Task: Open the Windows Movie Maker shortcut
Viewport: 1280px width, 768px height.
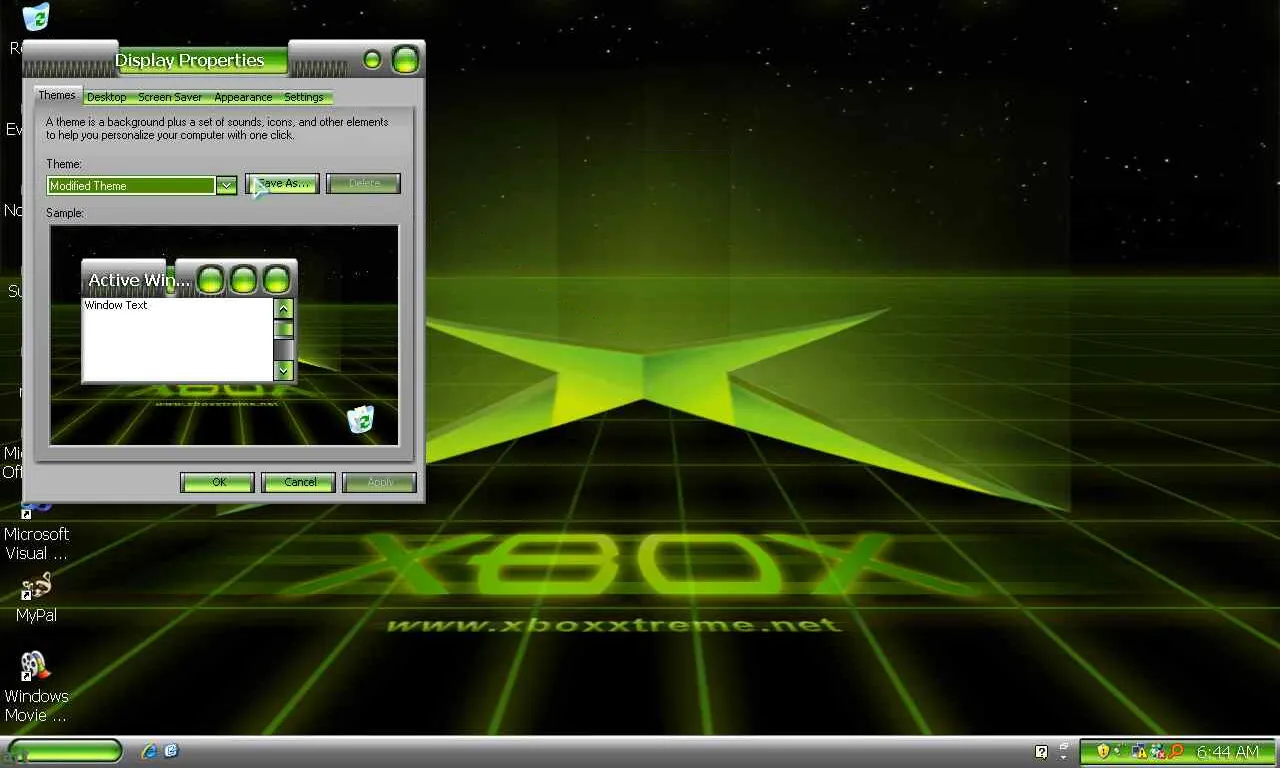Action: click(x=36, y=686)
